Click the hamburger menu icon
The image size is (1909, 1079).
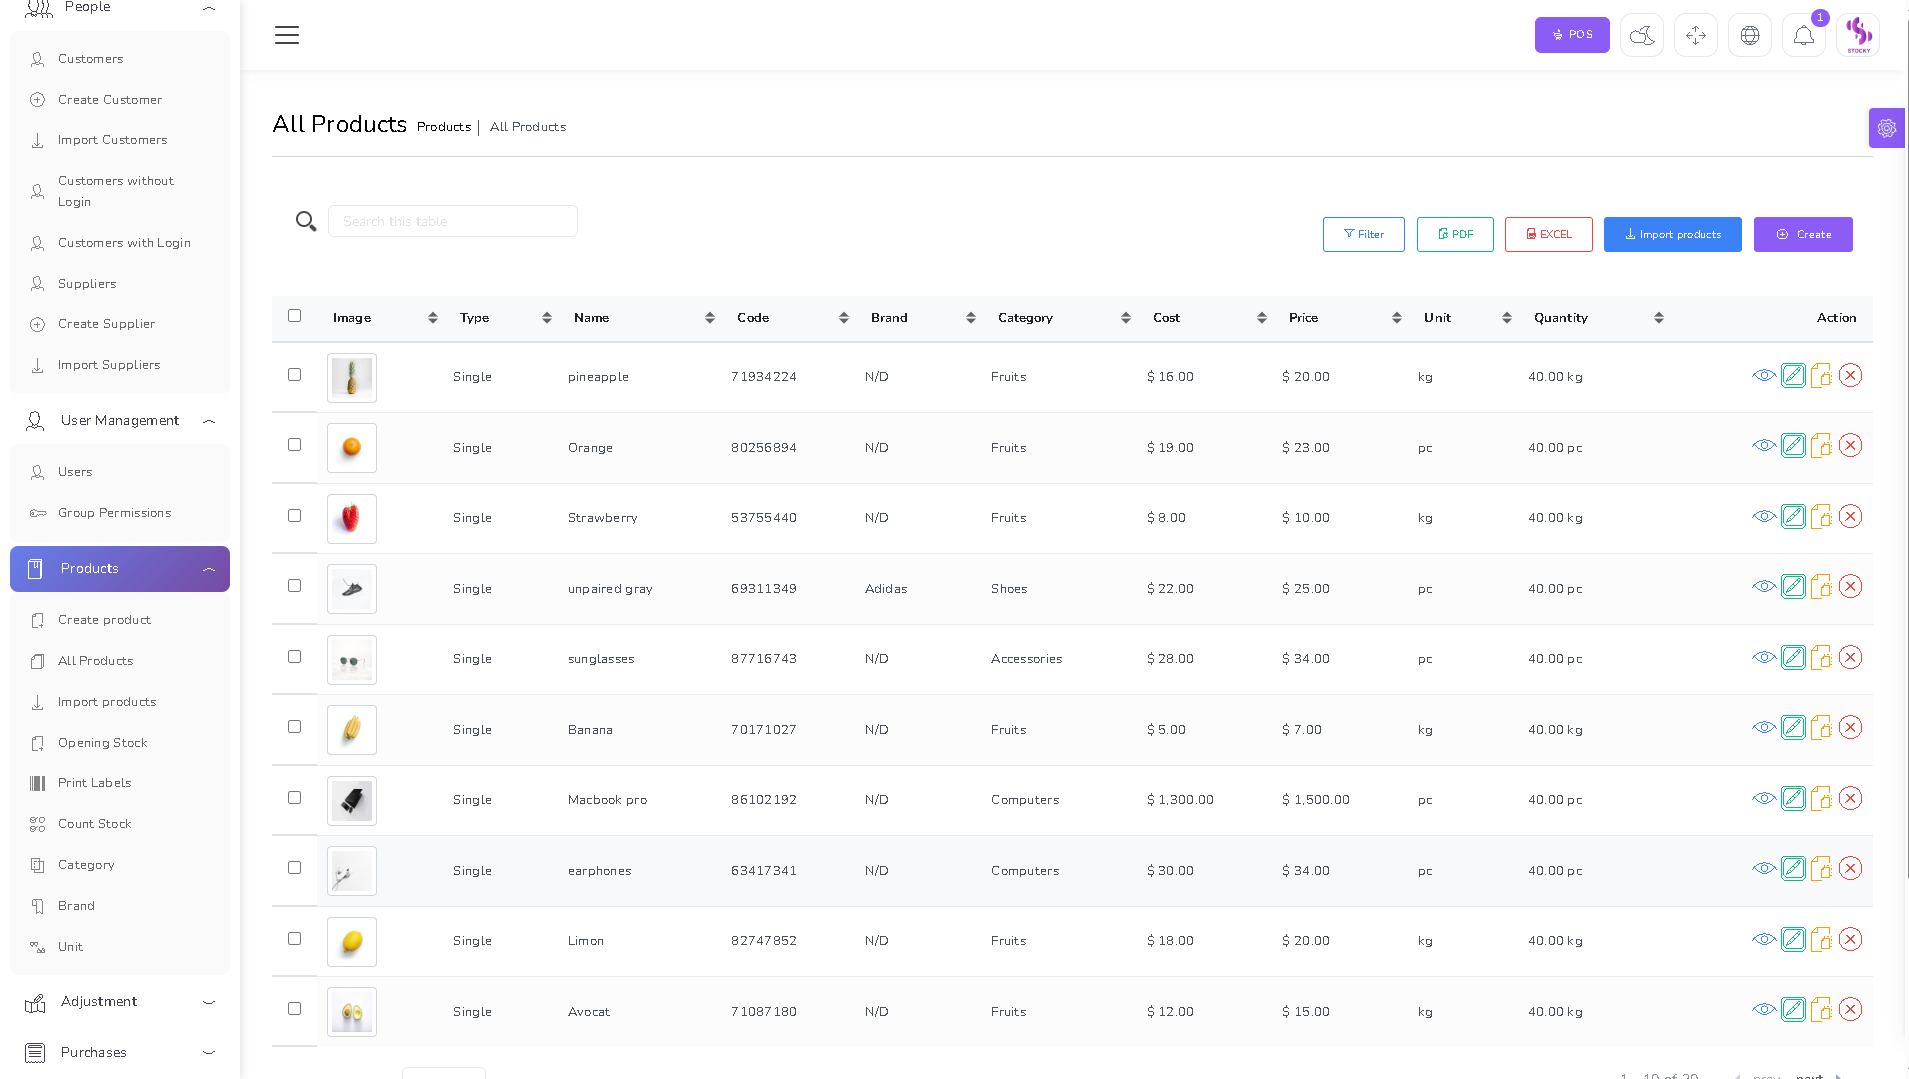287,35
